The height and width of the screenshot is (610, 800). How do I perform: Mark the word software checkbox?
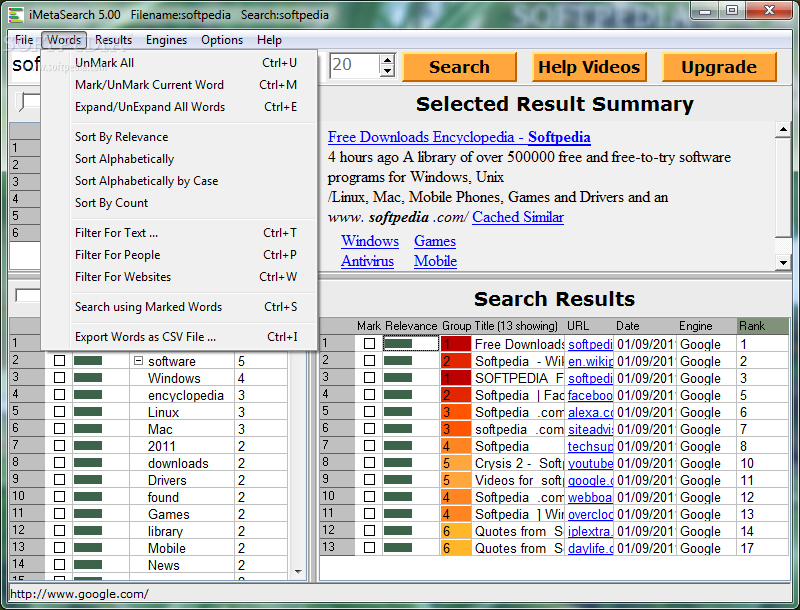[59, 361]
